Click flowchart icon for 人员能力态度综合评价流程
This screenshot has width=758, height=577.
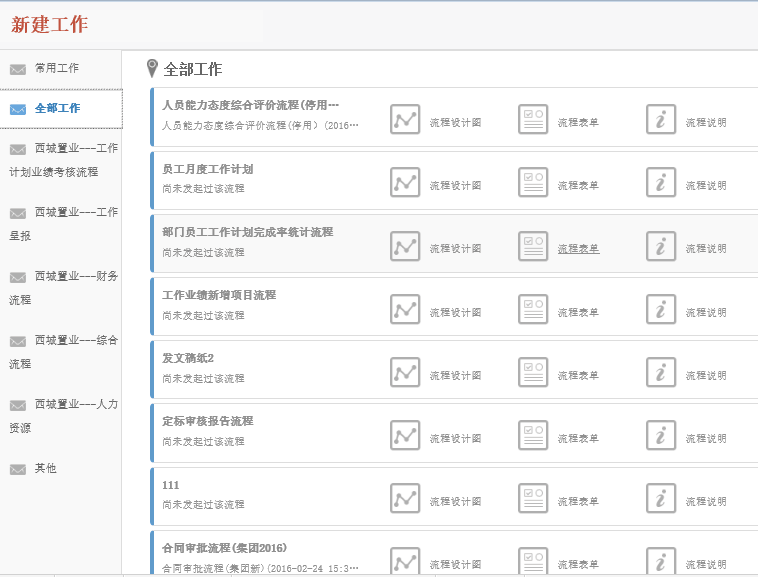pos(404,120)
